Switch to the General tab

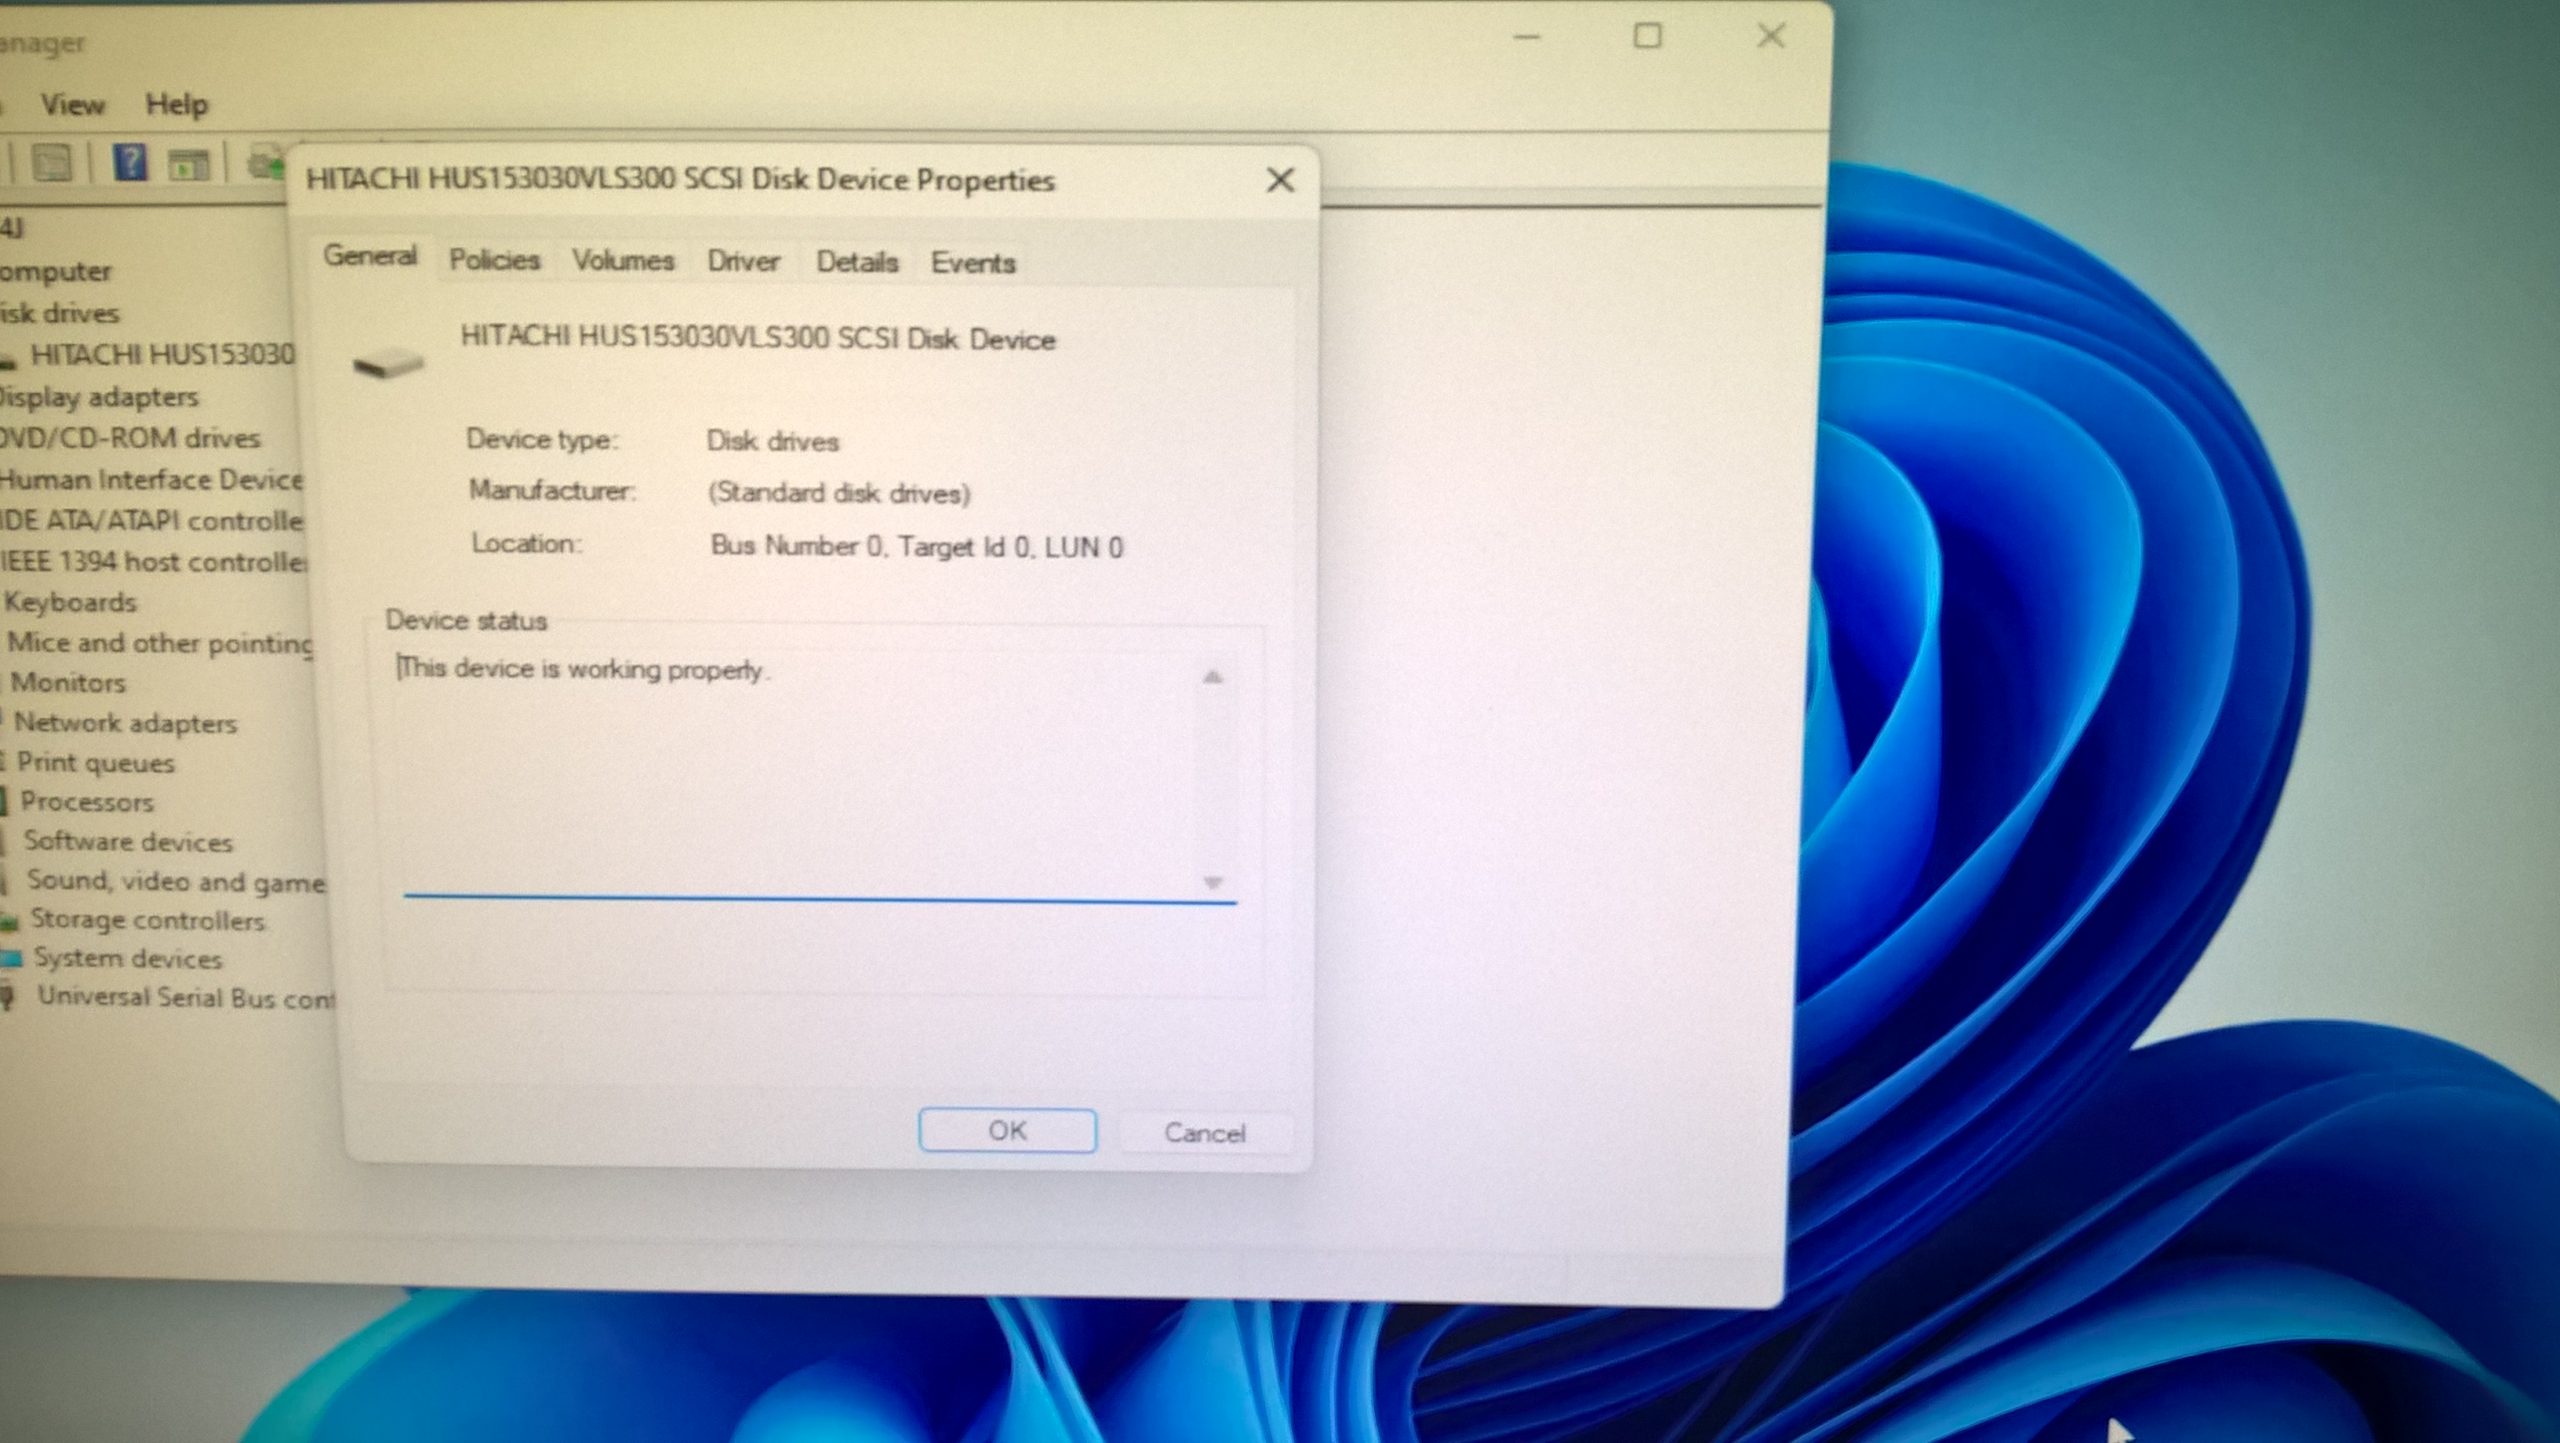[370, 256]
